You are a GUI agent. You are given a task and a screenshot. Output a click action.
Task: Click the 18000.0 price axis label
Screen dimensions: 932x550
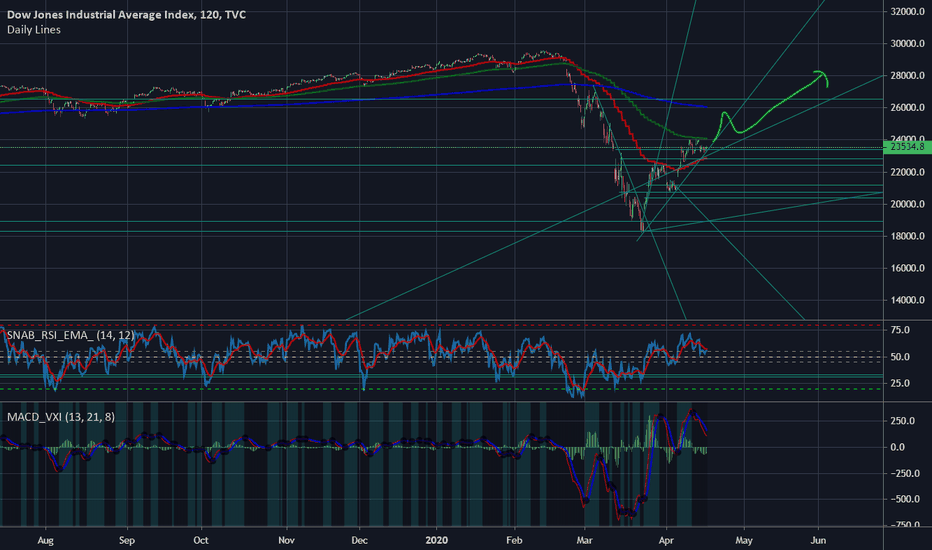click(x=907, y=236)
